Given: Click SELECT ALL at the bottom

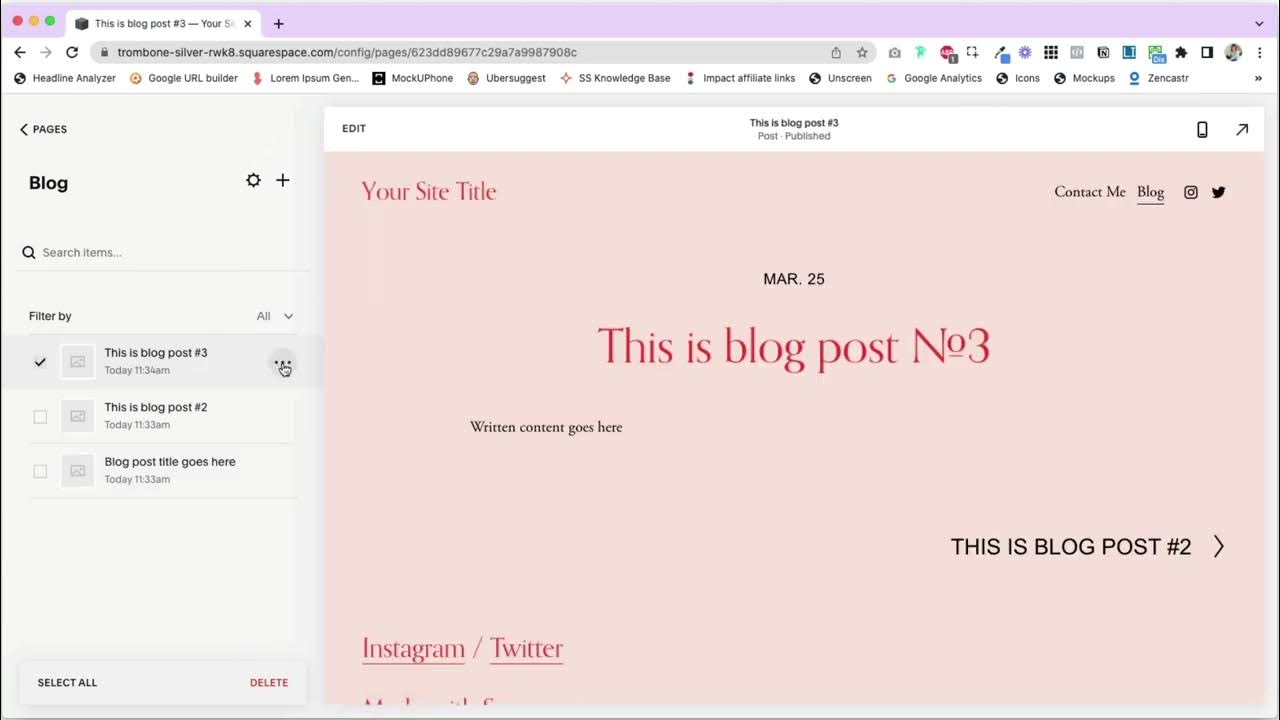Looking at the screenshot, I should (67, 683).
